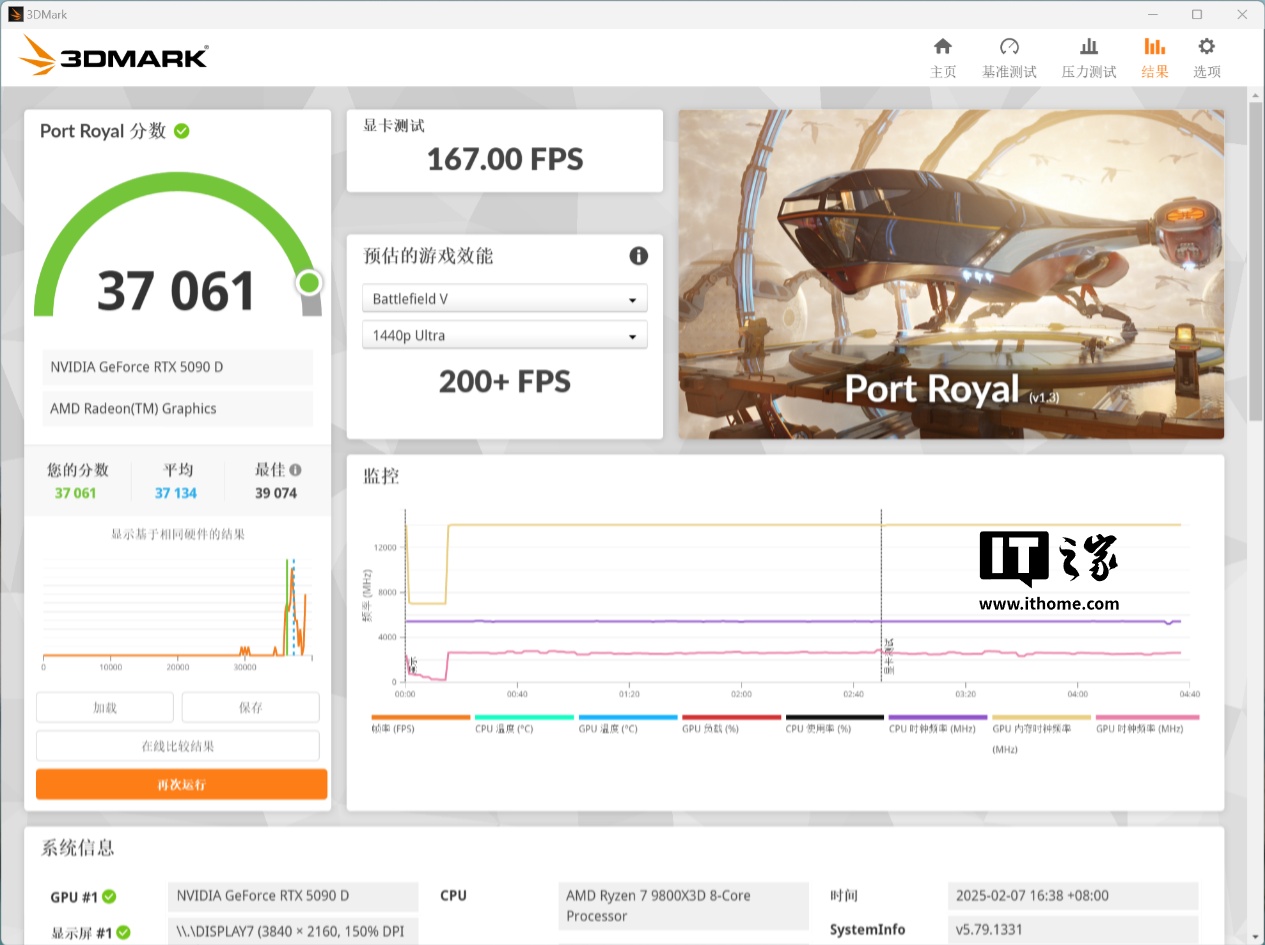Screen dimensions: 1265x945
Task: Expand the Battlefield V game dropdown
Action: pos(504,299)
